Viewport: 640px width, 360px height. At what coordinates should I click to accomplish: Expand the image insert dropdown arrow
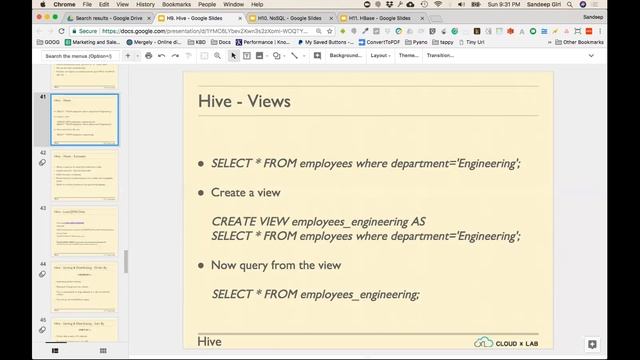(267, 56)
